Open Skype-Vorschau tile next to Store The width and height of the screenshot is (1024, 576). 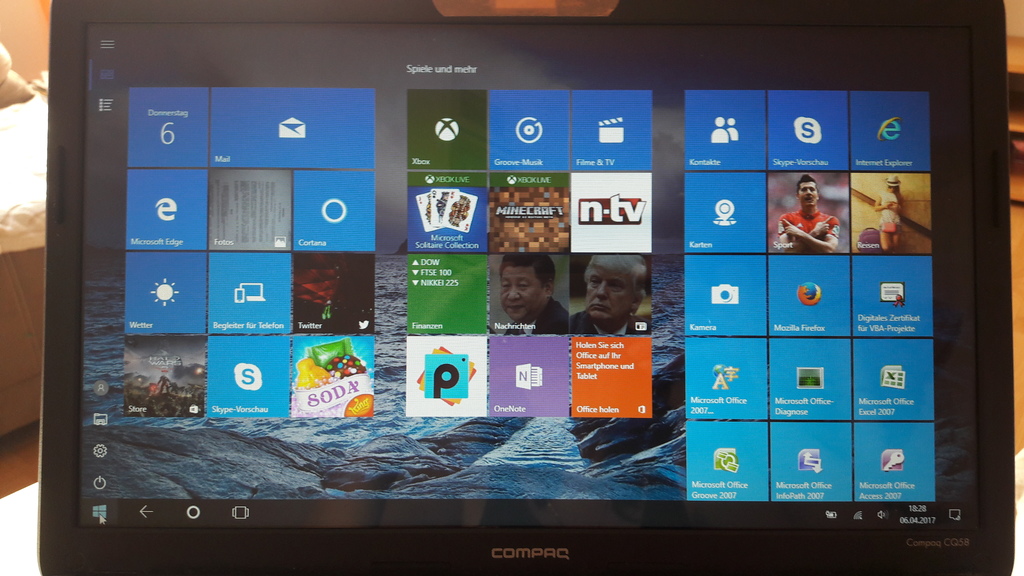tap(249, 377)
